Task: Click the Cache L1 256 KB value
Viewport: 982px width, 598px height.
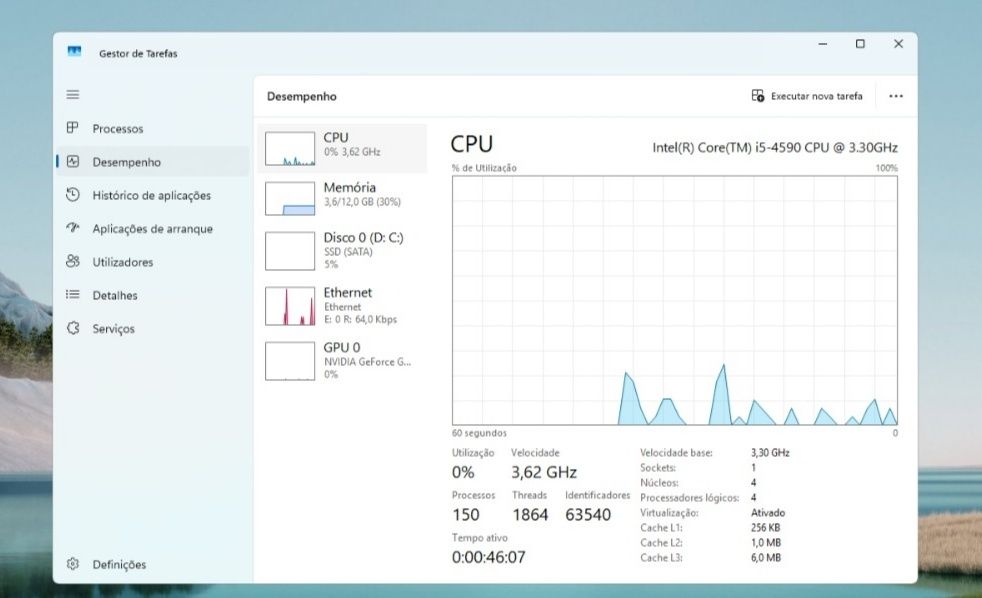Action: (765, 528)
